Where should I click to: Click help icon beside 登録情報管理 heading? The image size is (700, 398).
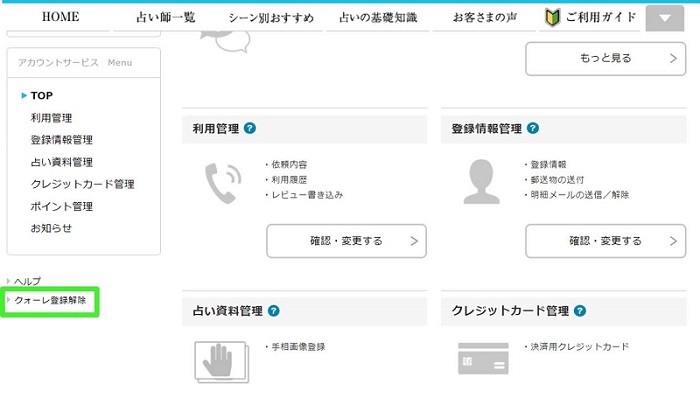533,129
